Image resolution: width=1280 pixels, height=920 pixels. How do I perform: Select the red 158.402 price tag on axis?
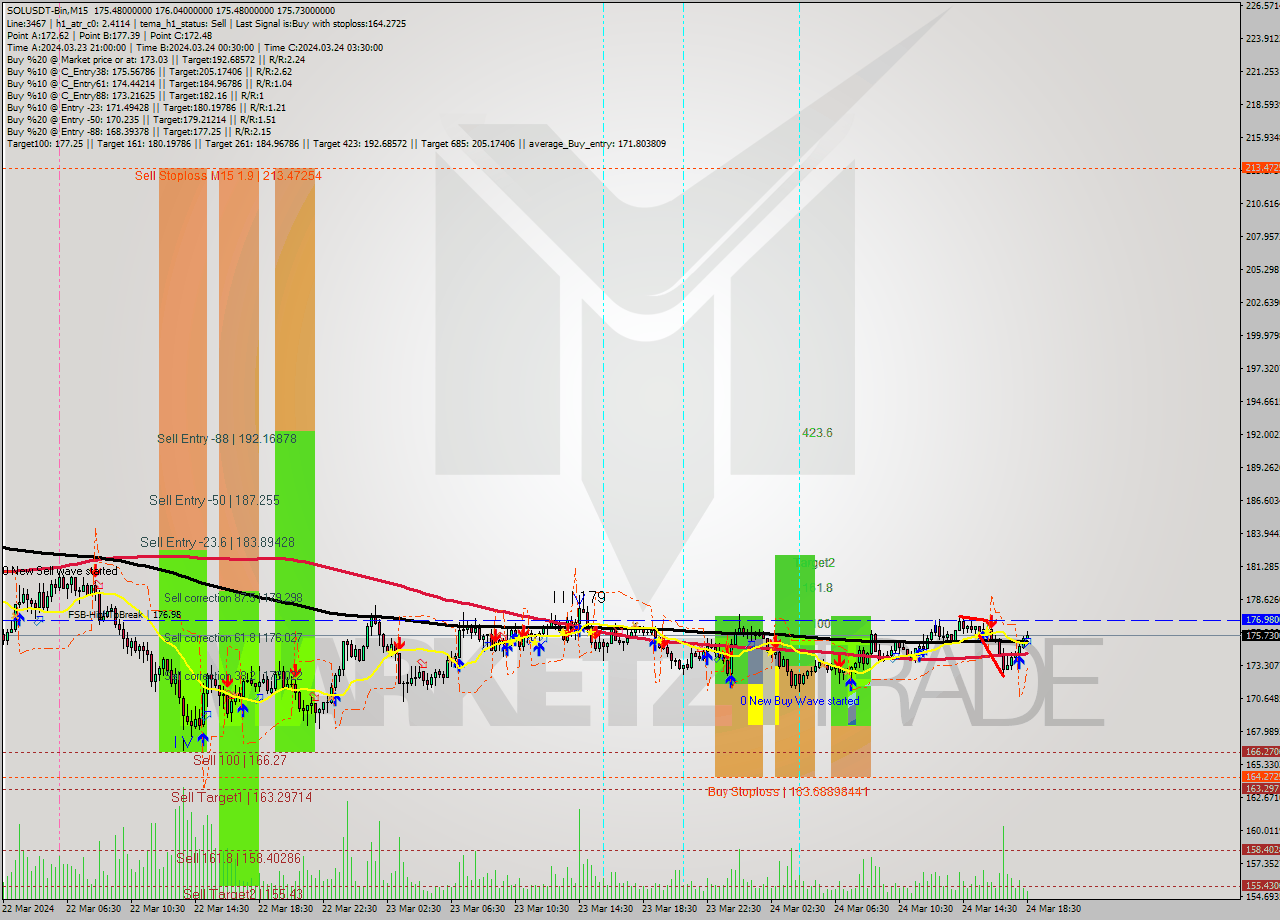(x=1261, y=849)
